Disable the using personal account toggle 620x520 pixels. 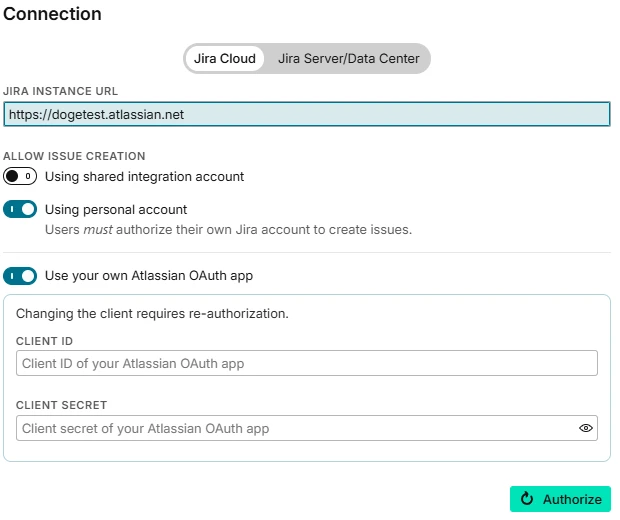(20, 209)
